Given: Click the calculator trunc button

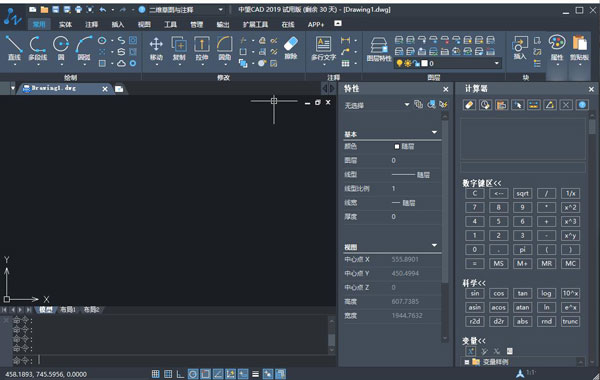Looking at the screenshot, I should click(x=570, y=321).
